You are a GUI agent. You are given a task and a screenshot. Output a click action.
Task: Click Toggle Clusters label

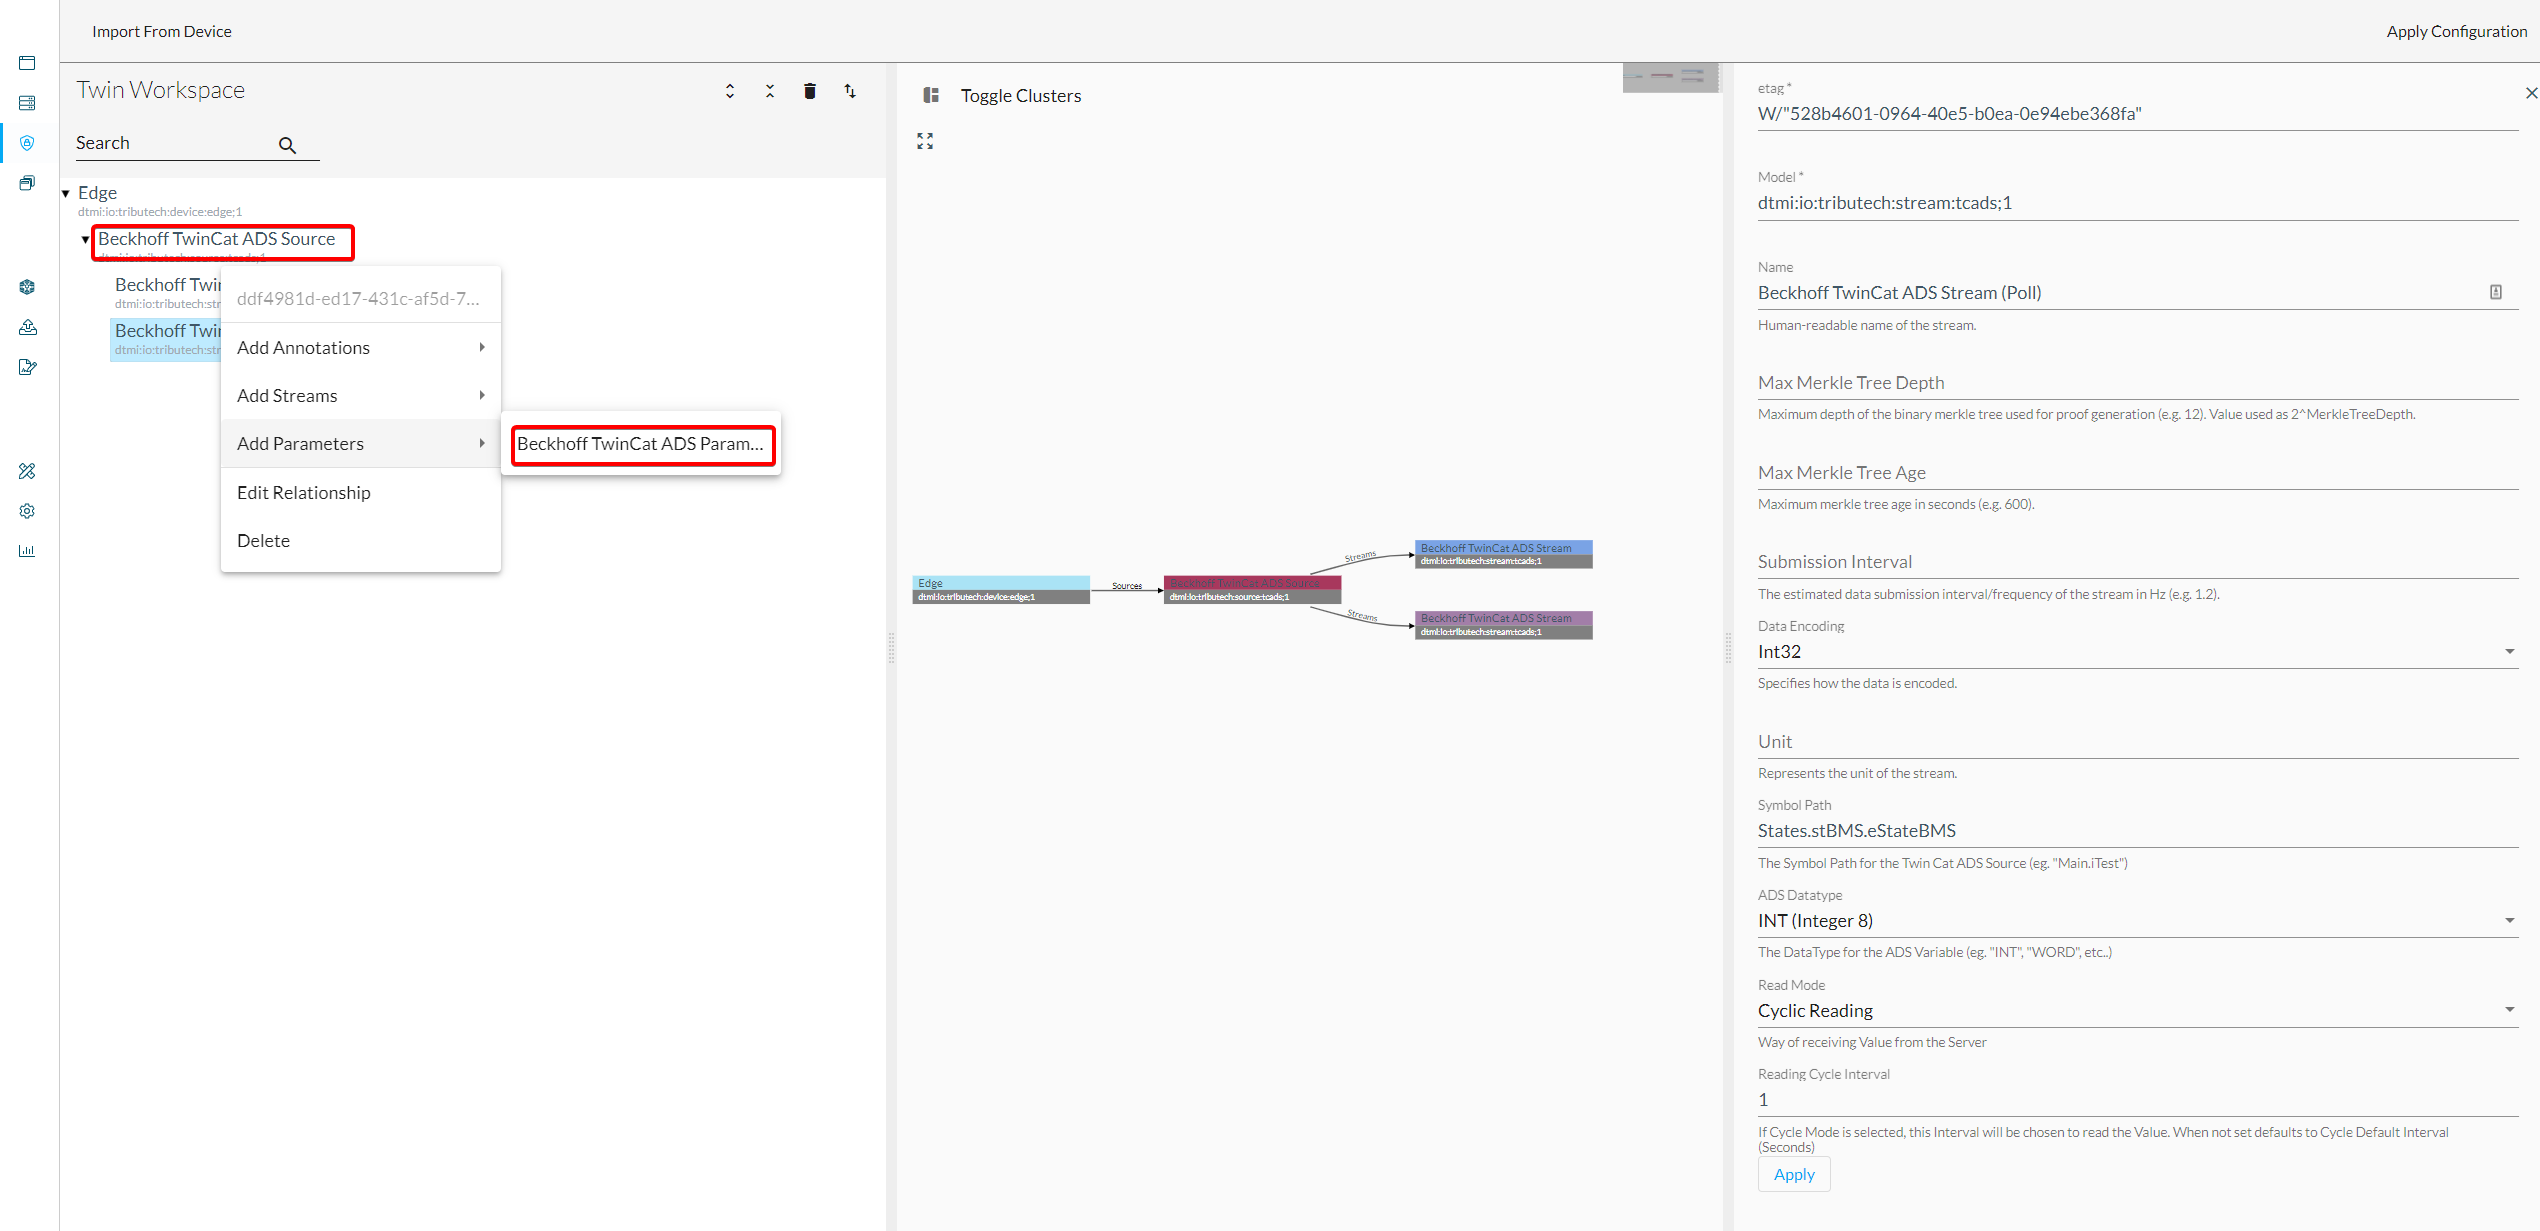point(1021,95)
